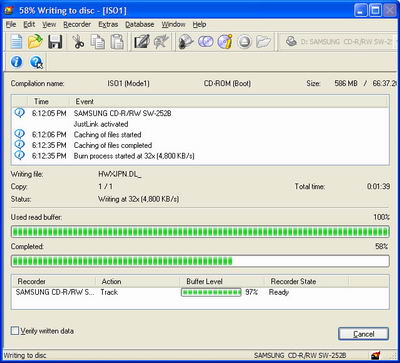Click the Paste clipboard icon

117,42
